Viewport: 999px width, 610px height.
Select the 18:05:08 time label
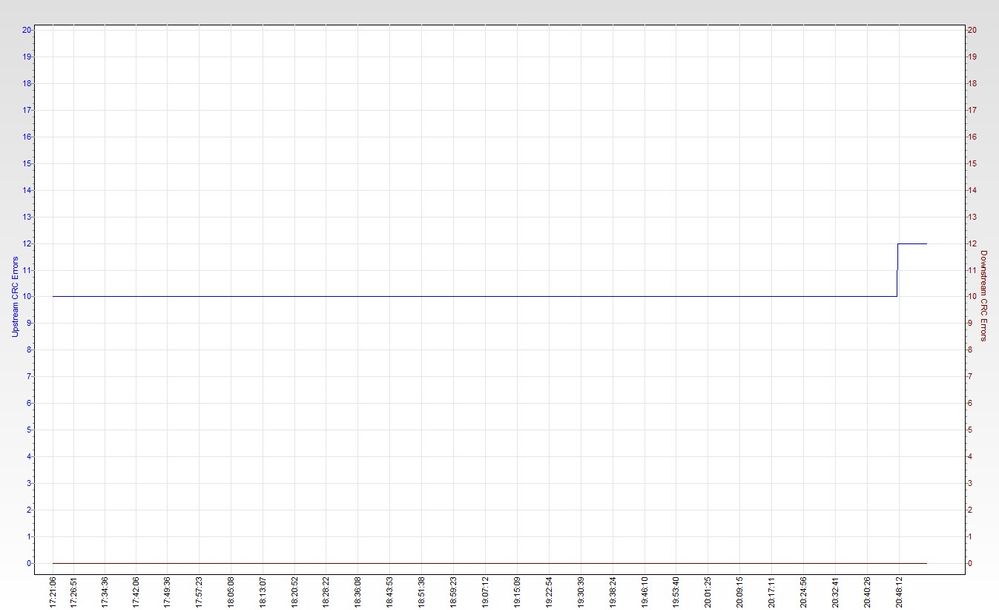tap(231, 593)
